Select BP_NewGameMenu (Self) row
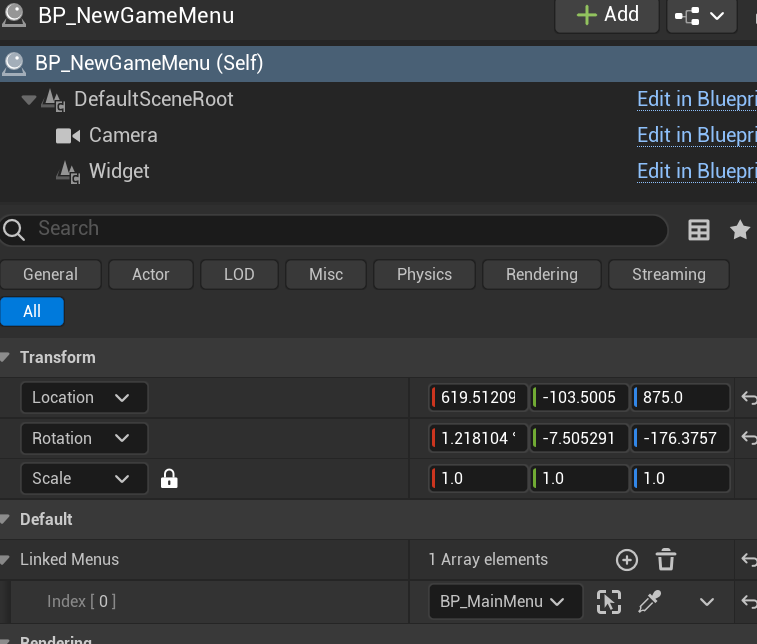The width and height of the screenshot is (757, 644). [378, 64]
